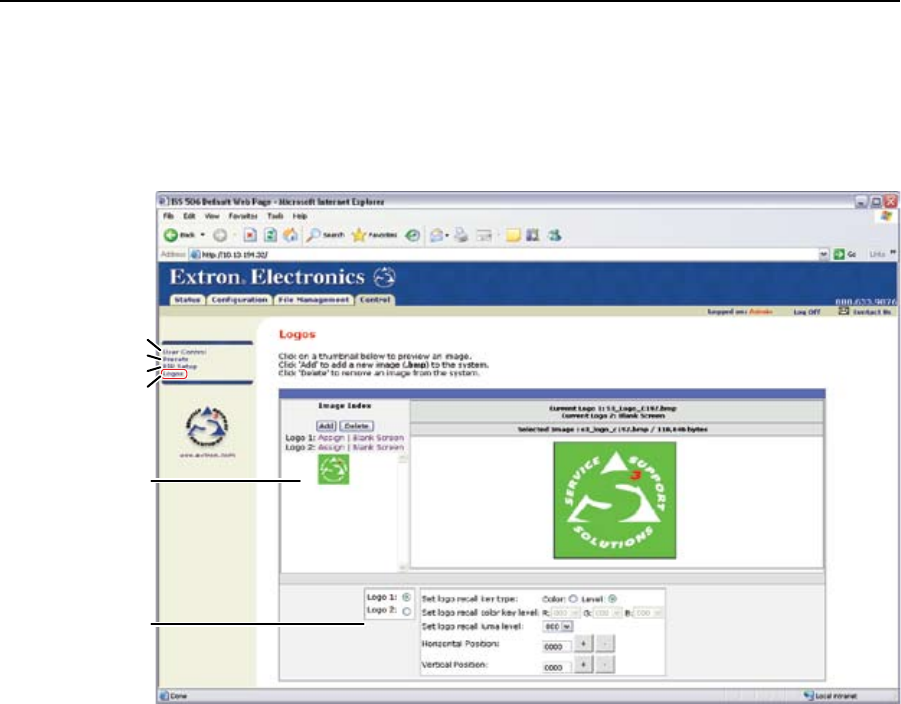Click the grayed Forward arrow icon

(x=220, y=235)
